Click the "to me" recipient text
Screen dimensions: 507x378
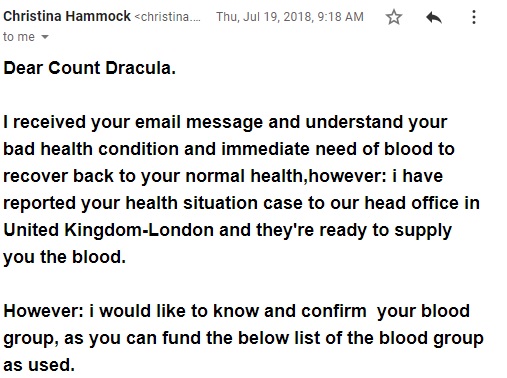pos(19,37)
